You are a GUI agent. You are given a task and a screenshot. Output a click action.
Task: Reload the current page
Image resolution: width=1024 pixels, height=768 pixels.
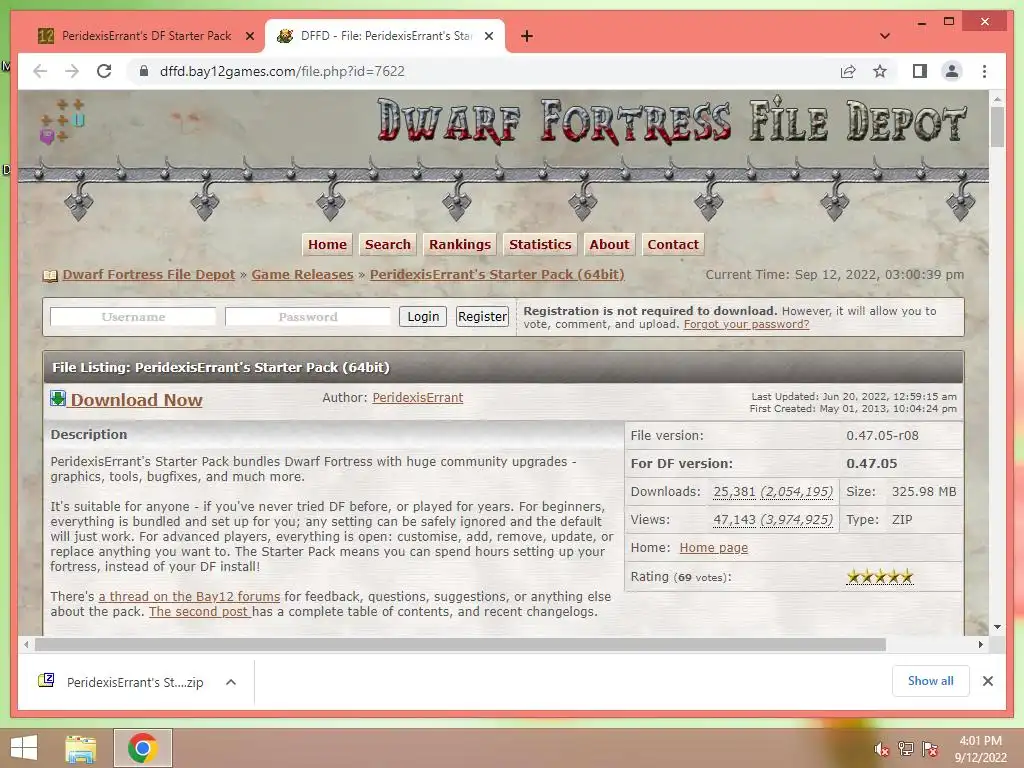[104, 71]
